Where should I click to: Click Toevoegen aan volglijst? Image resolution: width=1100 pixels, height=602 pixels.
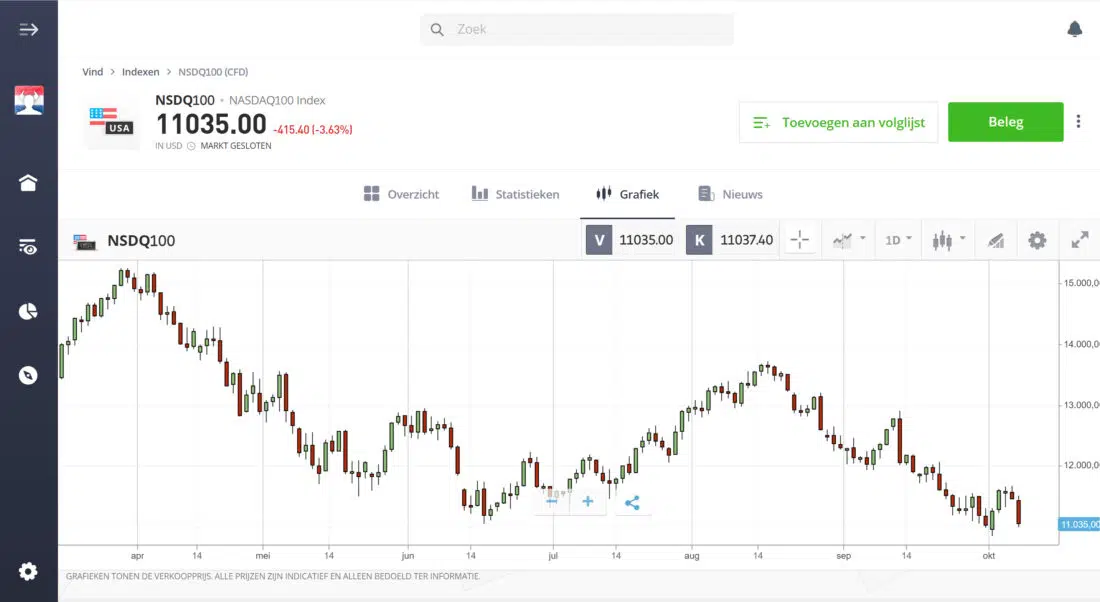[x=838, y=121]
